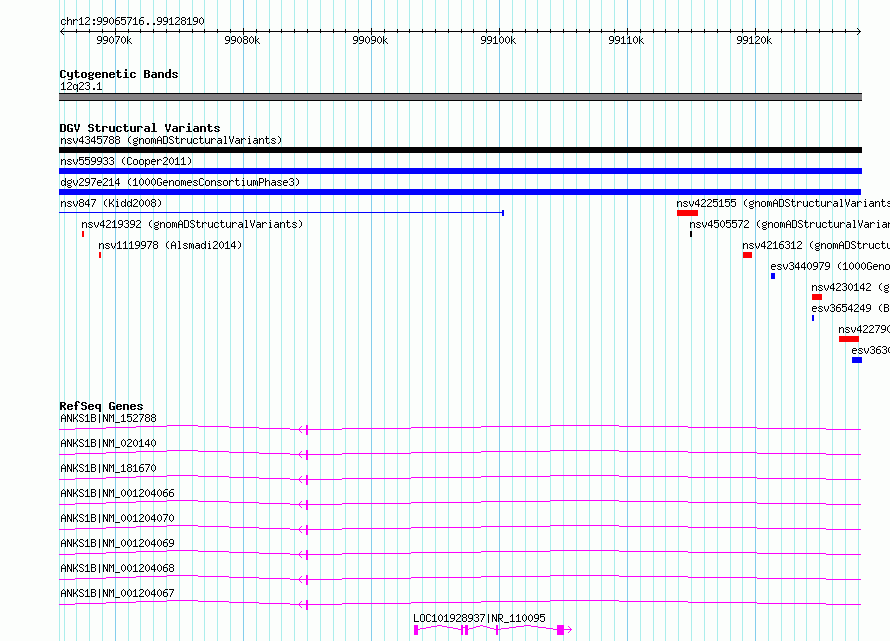Click the nsv4505572 variant label

790,224
